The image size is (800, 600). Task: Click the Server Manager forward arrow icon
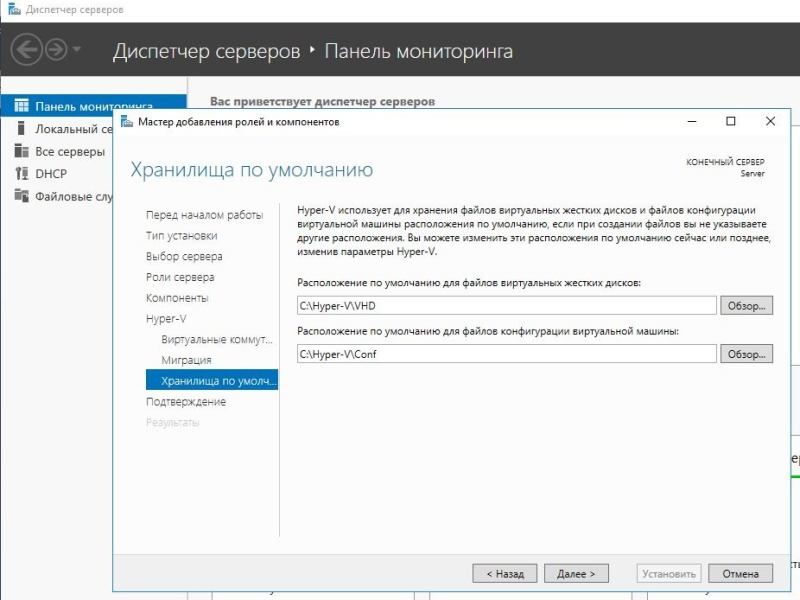click(56, 49)
